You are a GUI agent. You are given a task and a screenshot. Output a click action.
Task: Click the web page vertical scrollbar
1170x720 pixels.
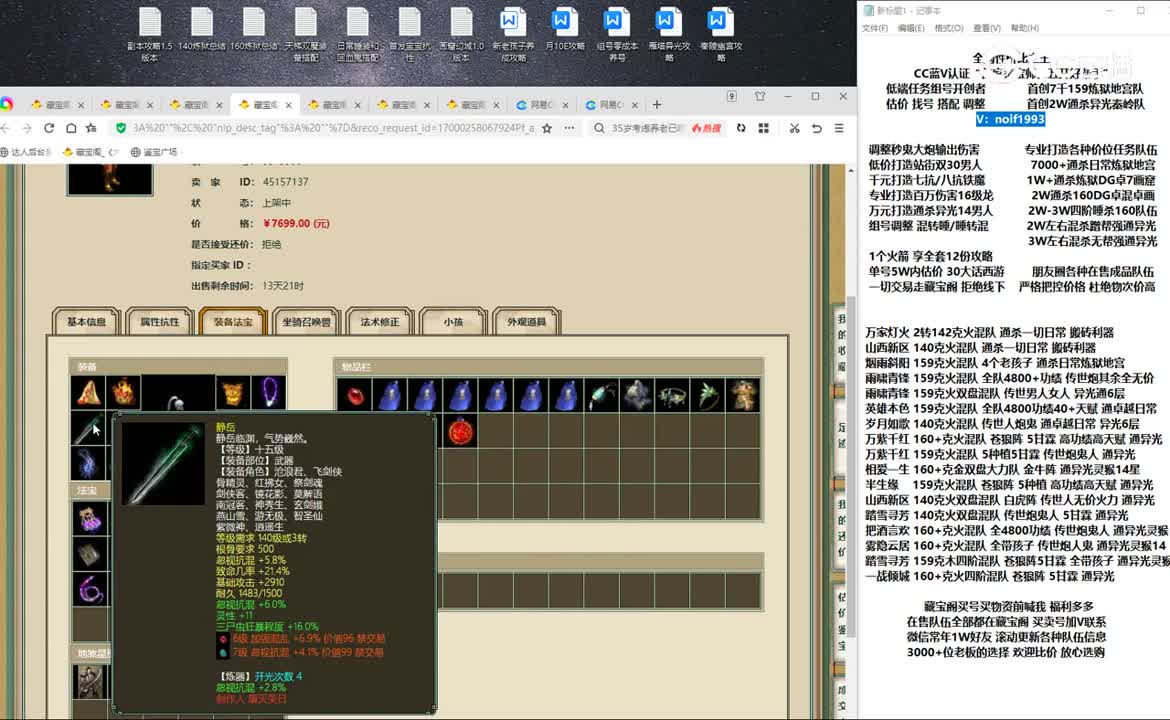pos(851,466)
